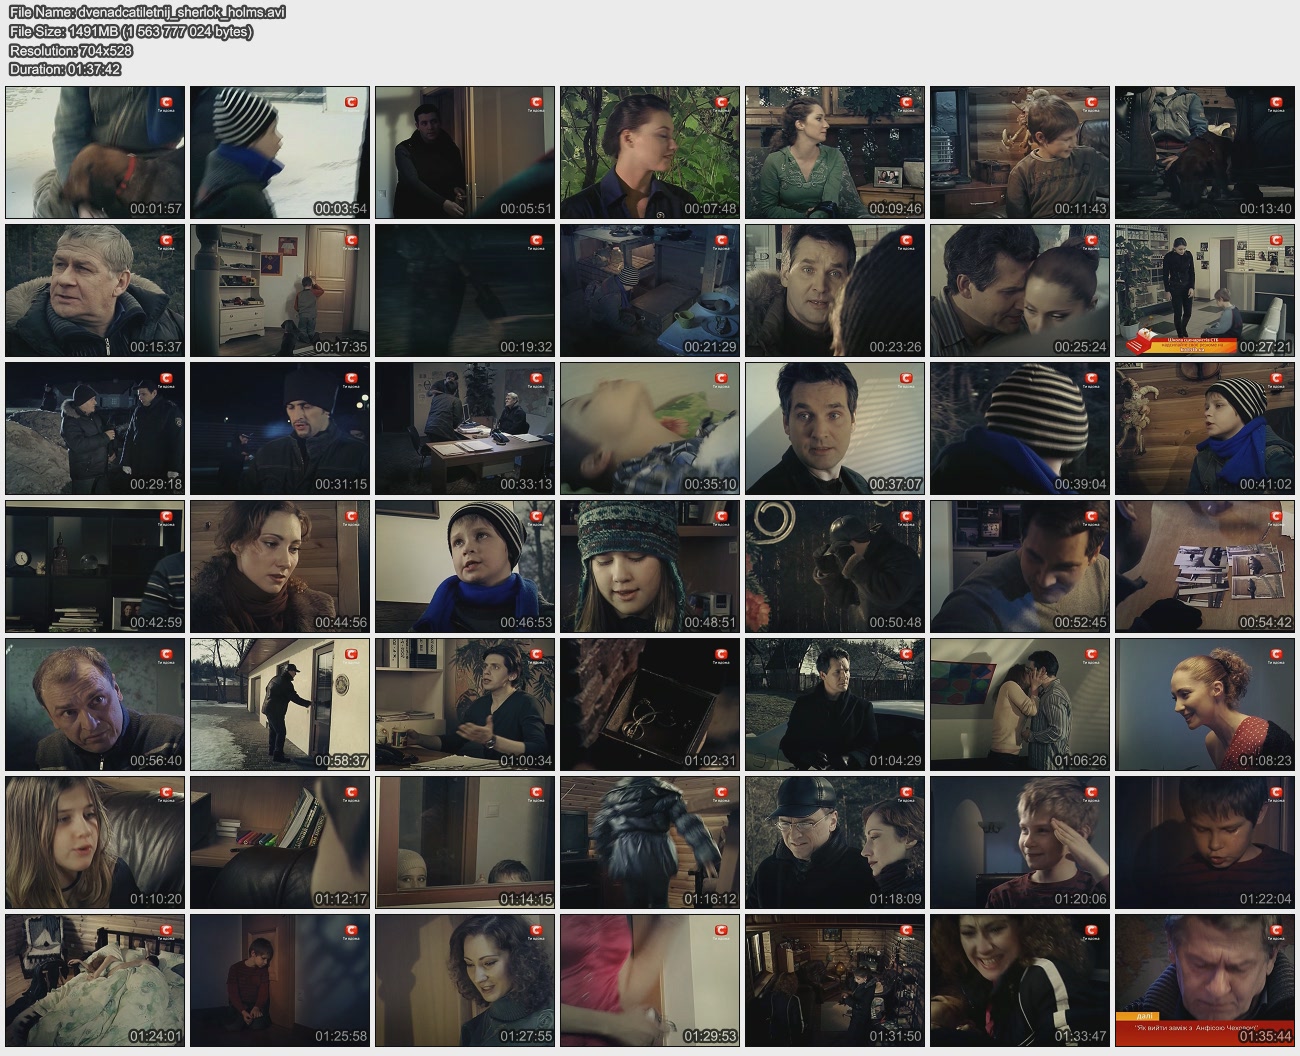
Task: Select the frame at 00:07:48
Action: pos(650,152)
